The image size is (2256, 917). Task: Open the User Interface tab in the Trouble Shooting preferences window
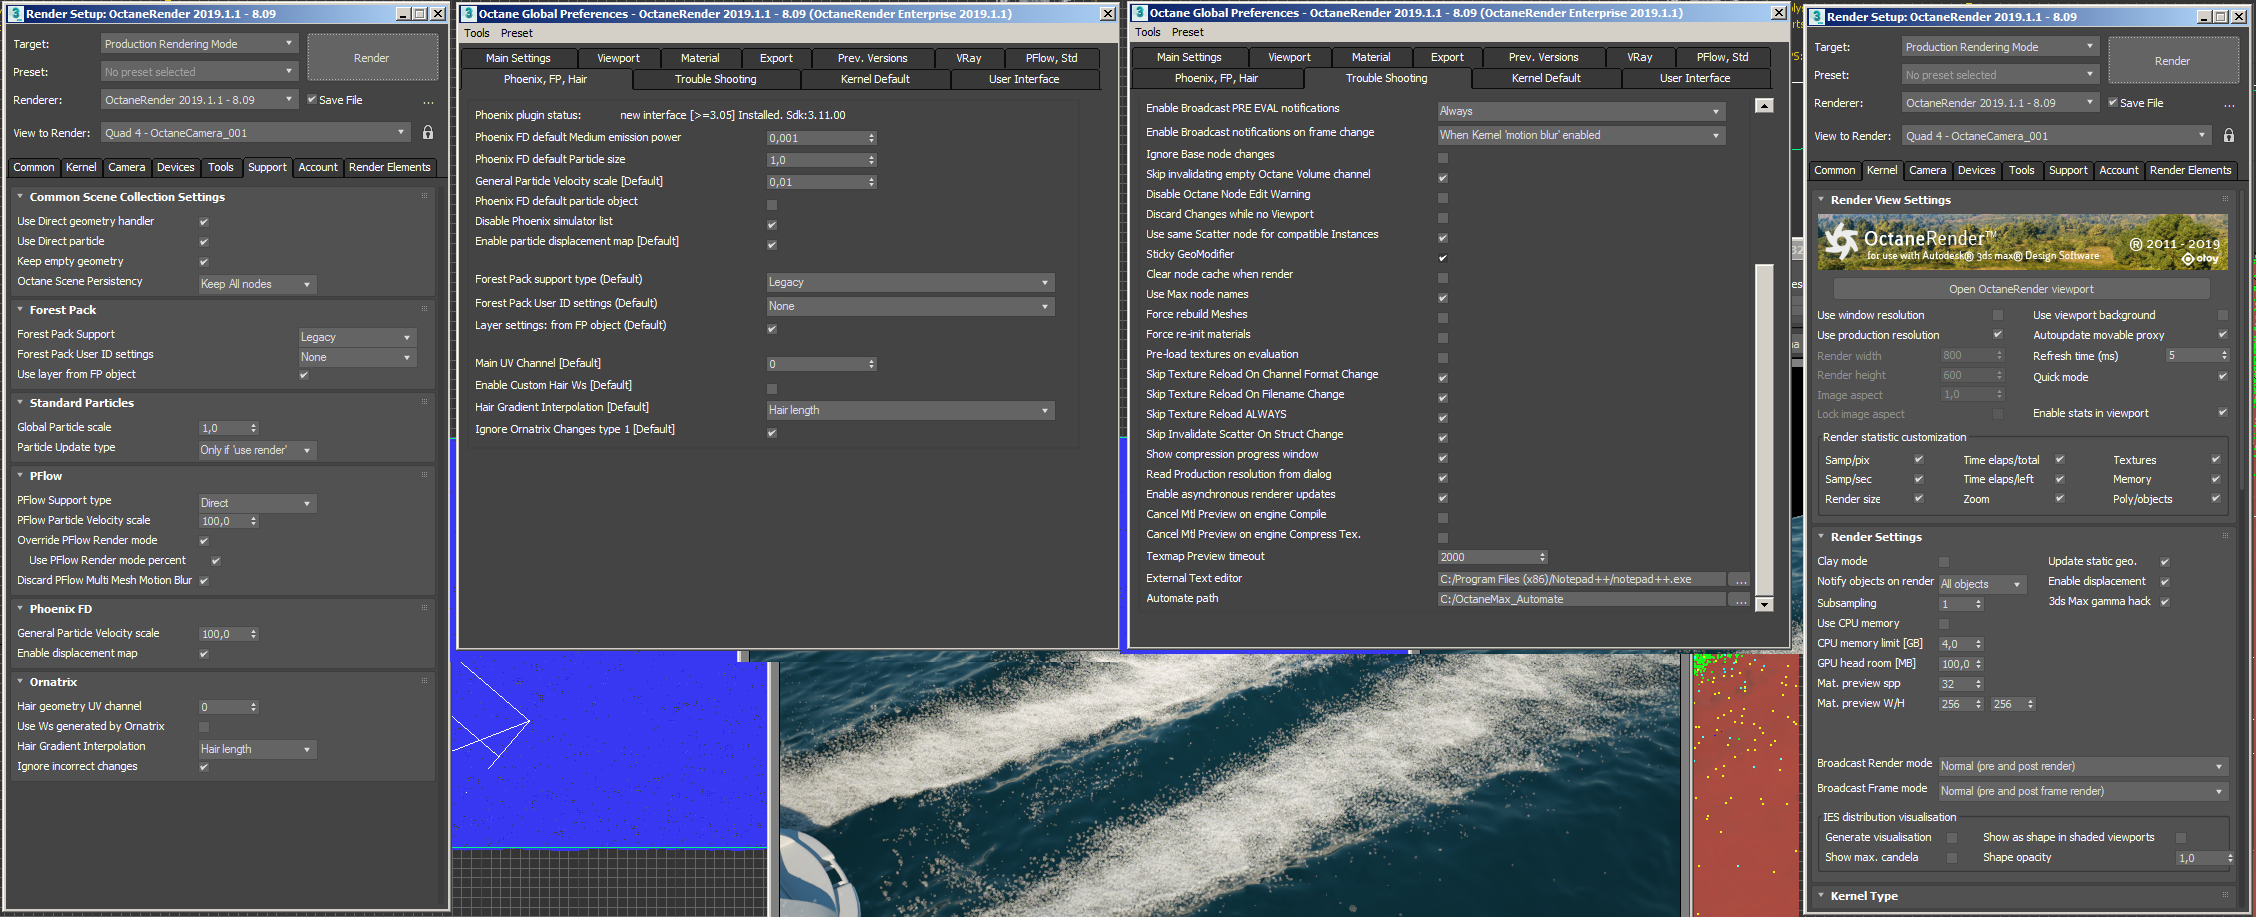pos(1695,78)
